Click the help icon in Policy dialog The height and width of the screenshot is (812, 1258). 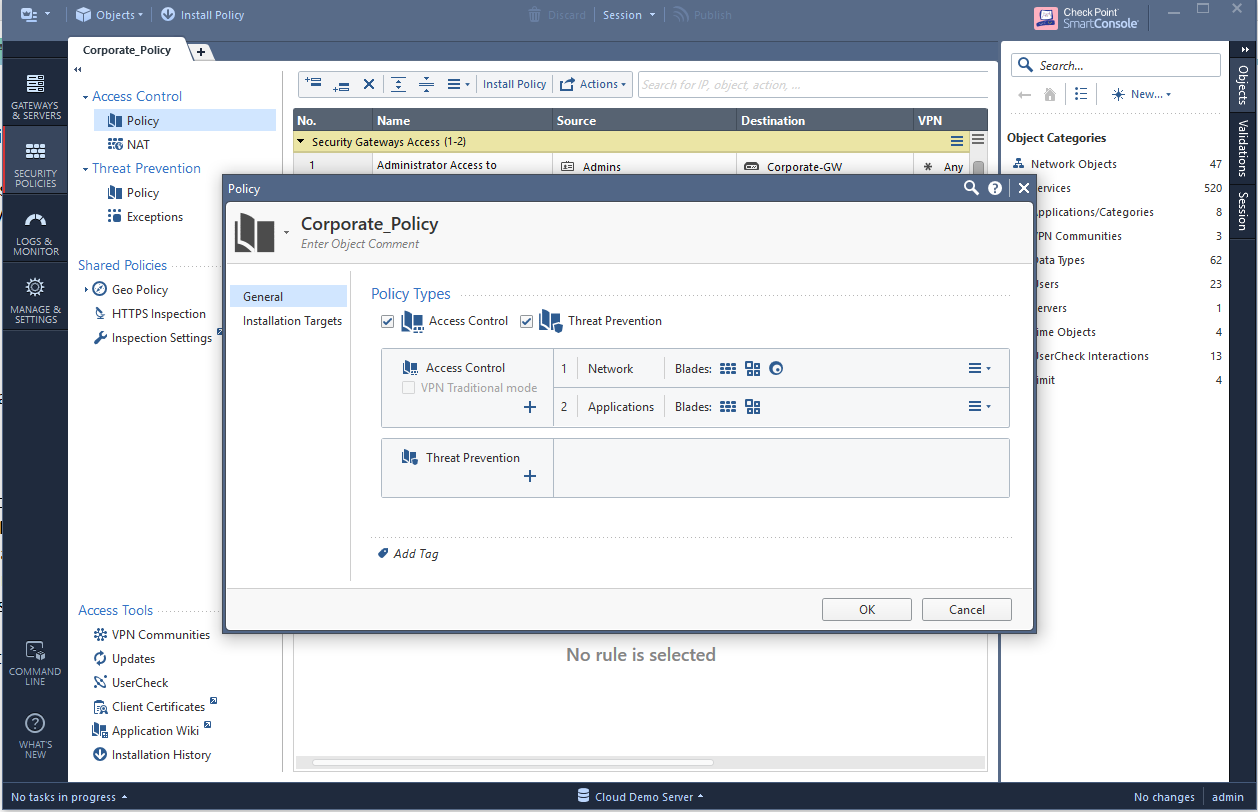[995, 188]
